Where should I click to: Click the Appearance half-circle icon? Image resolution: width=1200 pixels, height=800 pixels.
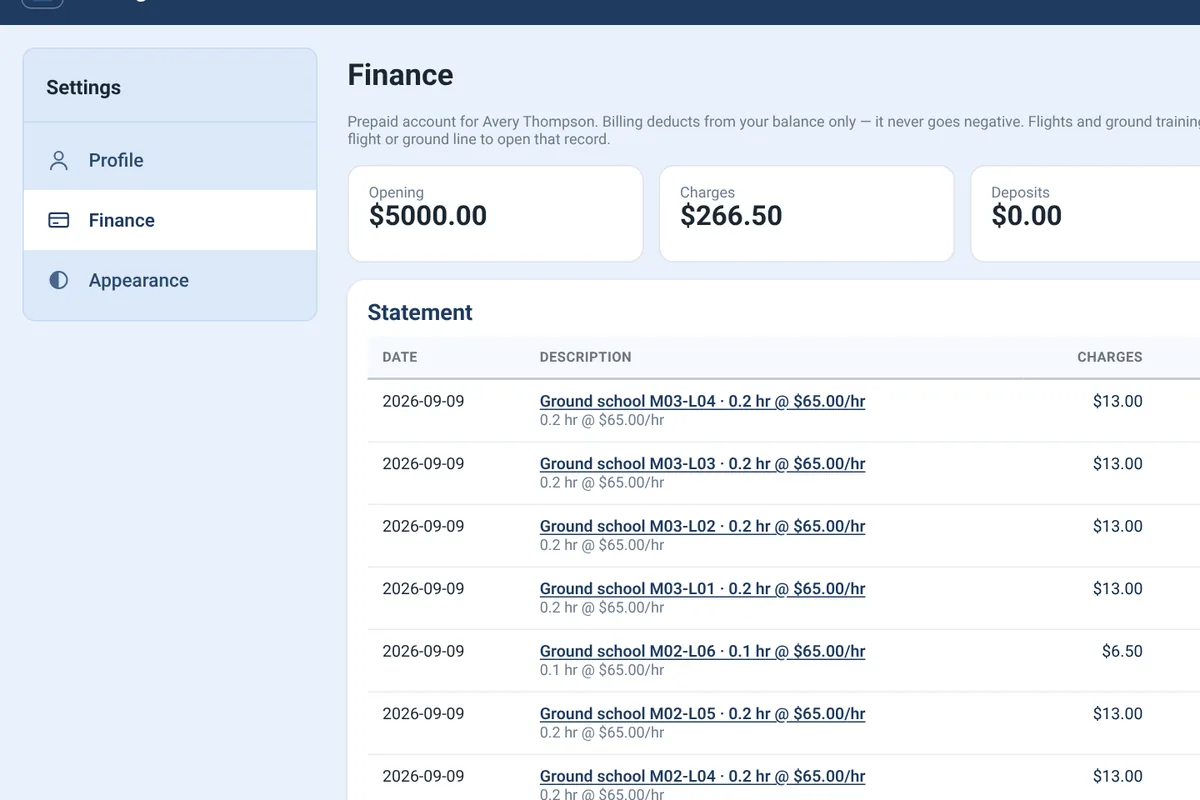click(59, 280)
